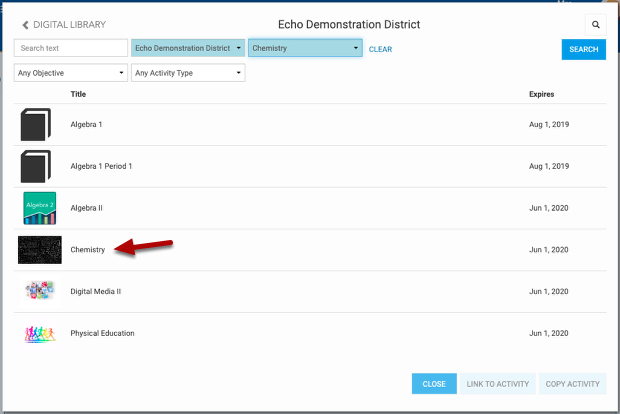The width and height of the screenshot is (620, 414).
Task: Click the blue Search button
Action: pyautogui.click(x=583, y=49)
